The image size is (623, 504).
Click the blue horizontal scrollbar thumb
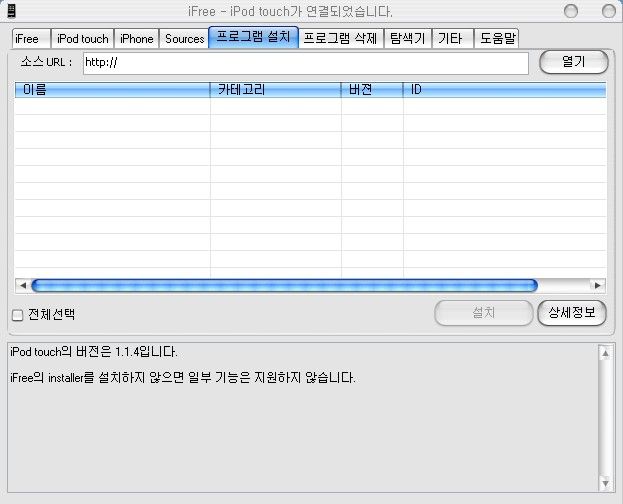click(284, 285)
